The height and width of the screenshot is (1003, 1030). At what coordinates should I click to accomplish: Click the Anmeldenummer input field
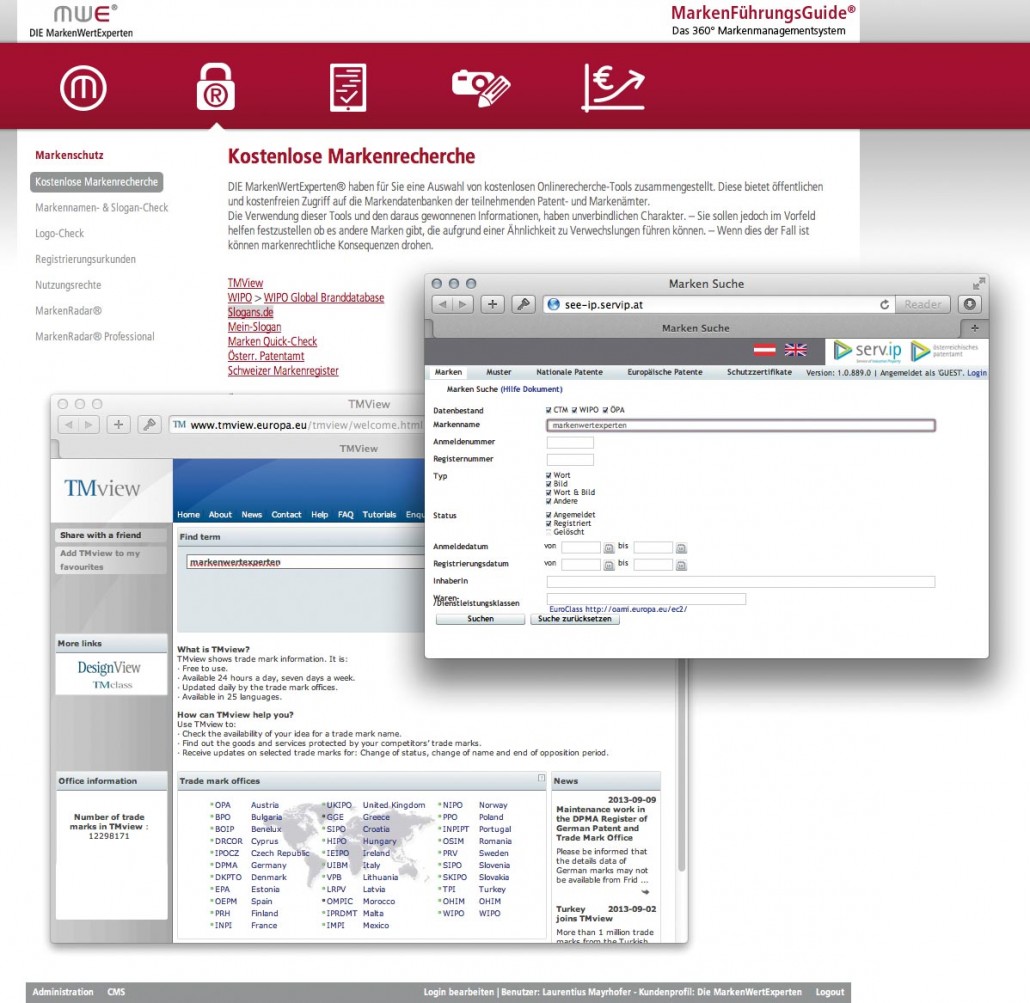pyautogui.click(x=570, y=442)
